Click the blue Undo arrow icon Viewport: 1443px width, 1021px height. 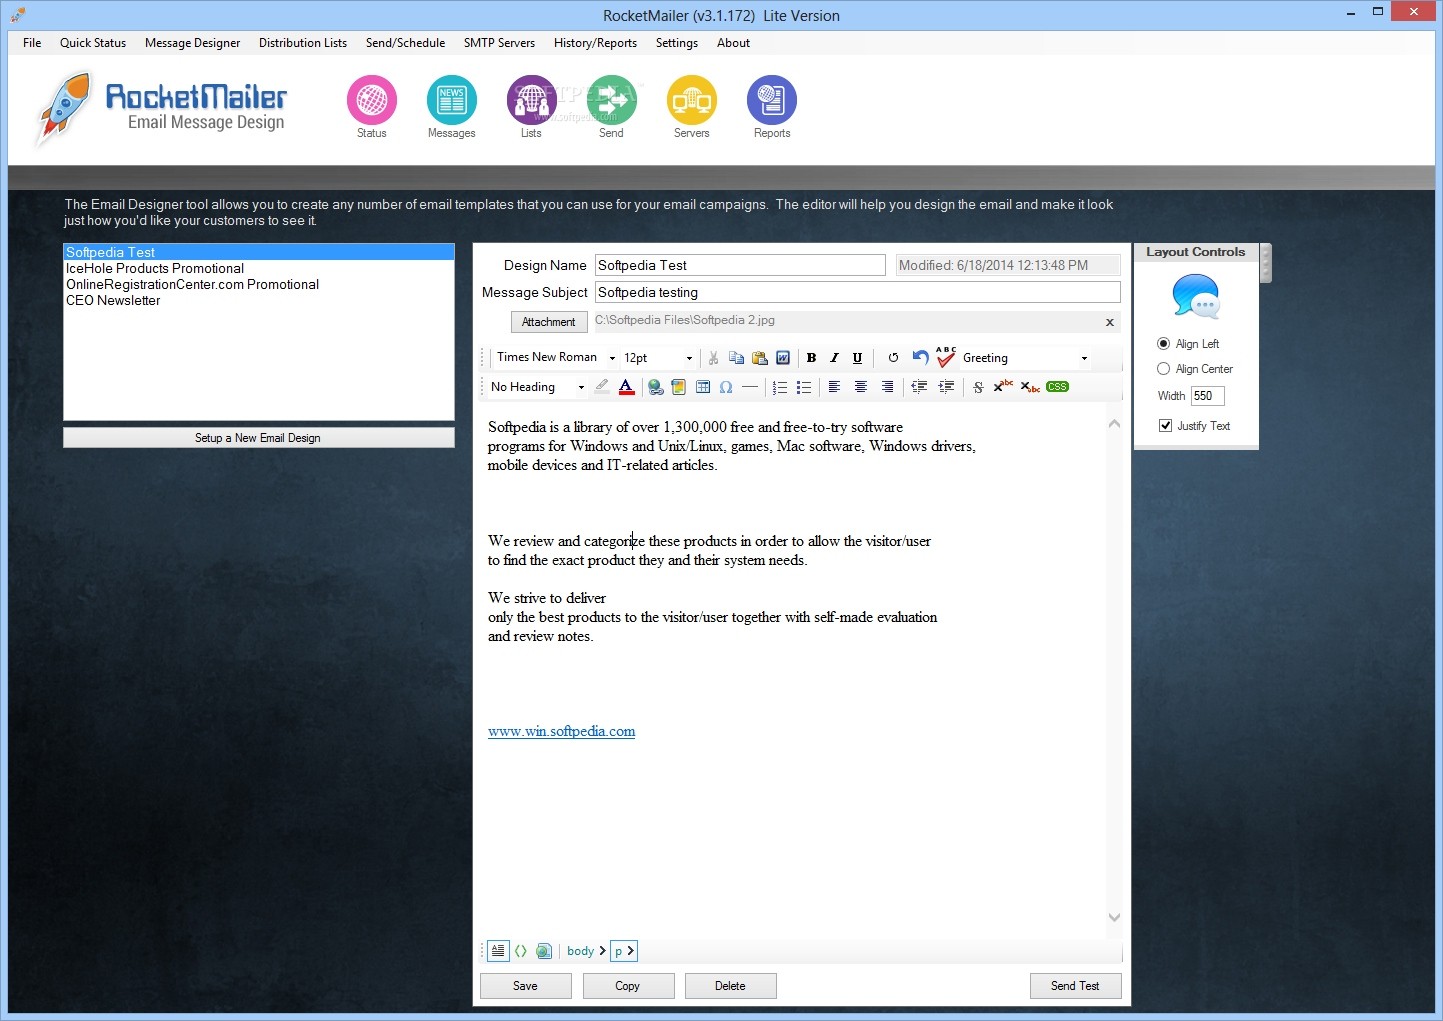(920, 357)
